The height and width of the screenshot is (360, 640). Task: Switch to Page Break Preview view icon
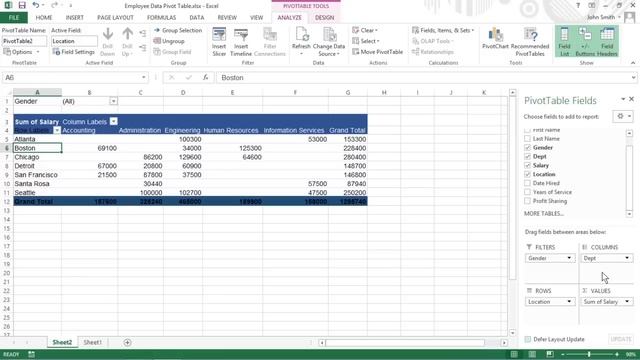[x=550, y=354]
